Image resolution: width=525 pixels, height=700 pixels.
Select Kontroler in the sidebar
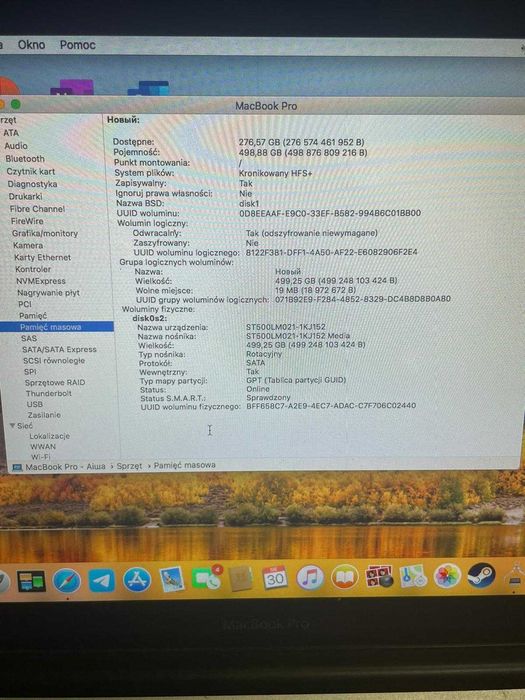(33, 269)
